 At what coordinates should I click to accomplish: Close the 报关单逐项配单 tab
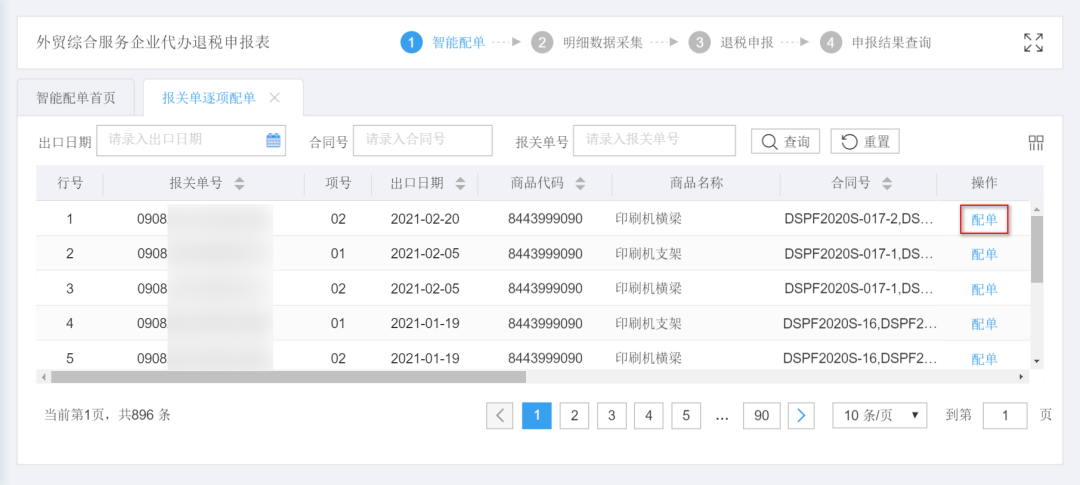275,98
